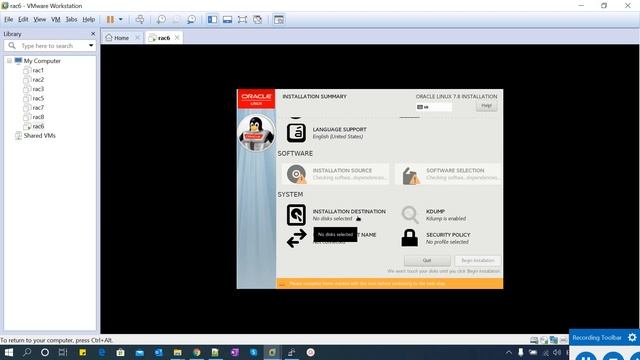Open the VM menu
Viewport: 640px width, 360px height.
pyautogui.click(x=56, y=20)
